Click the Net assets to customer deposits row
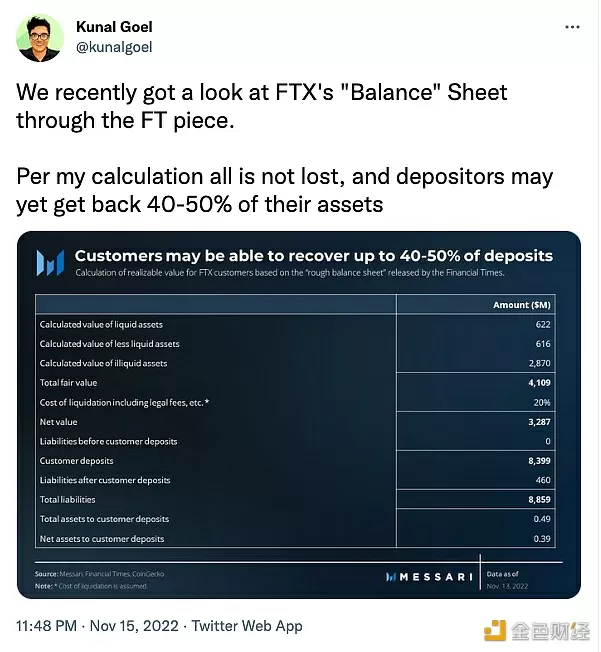The height and width of the screenshot is (652, 601). pos(295,538)
